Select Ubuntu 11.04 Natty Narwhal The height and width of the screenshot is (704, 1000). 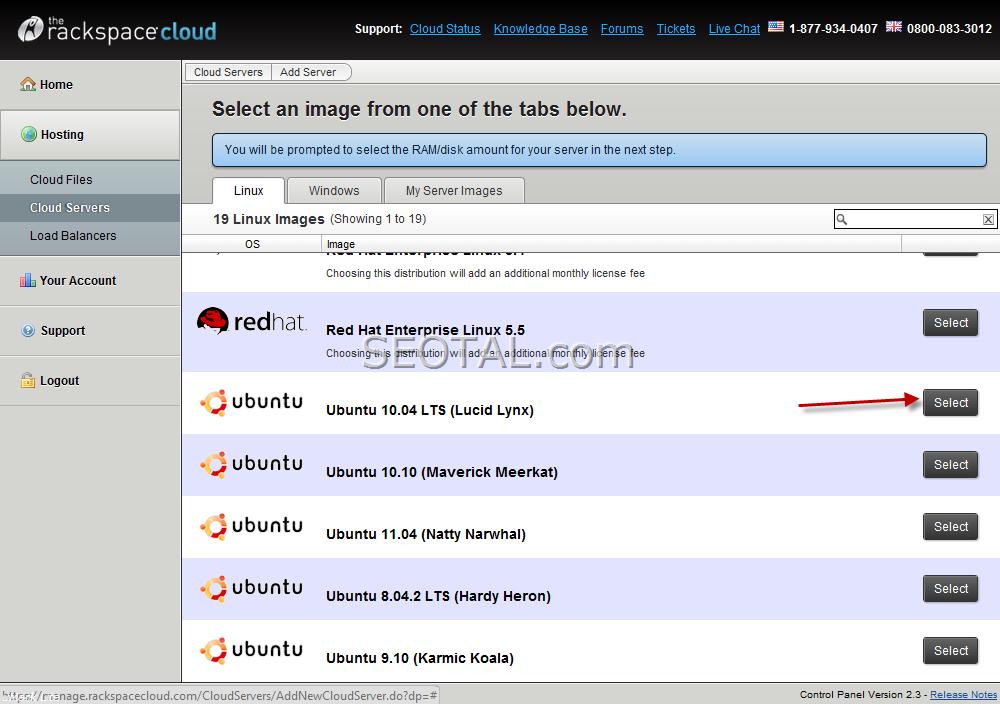pos(950,527)
